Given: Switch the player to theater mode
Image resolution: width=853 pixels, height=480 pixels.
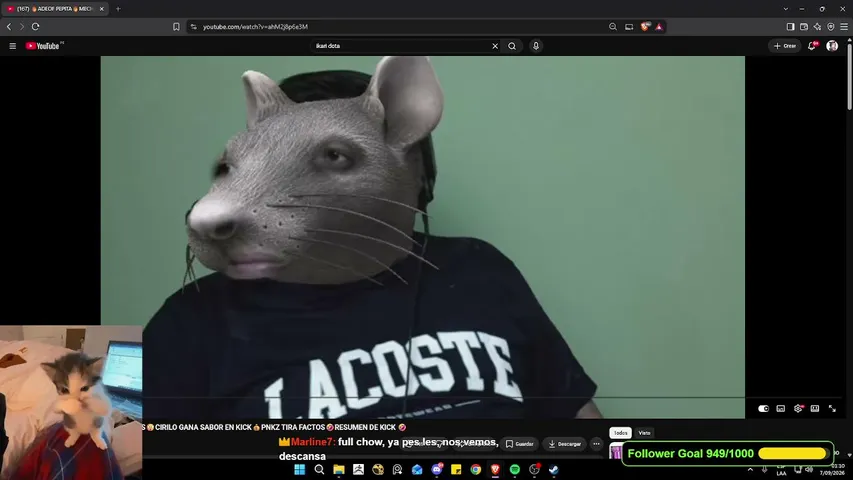Looking at the screenshot, I should [x=815, y=409].
